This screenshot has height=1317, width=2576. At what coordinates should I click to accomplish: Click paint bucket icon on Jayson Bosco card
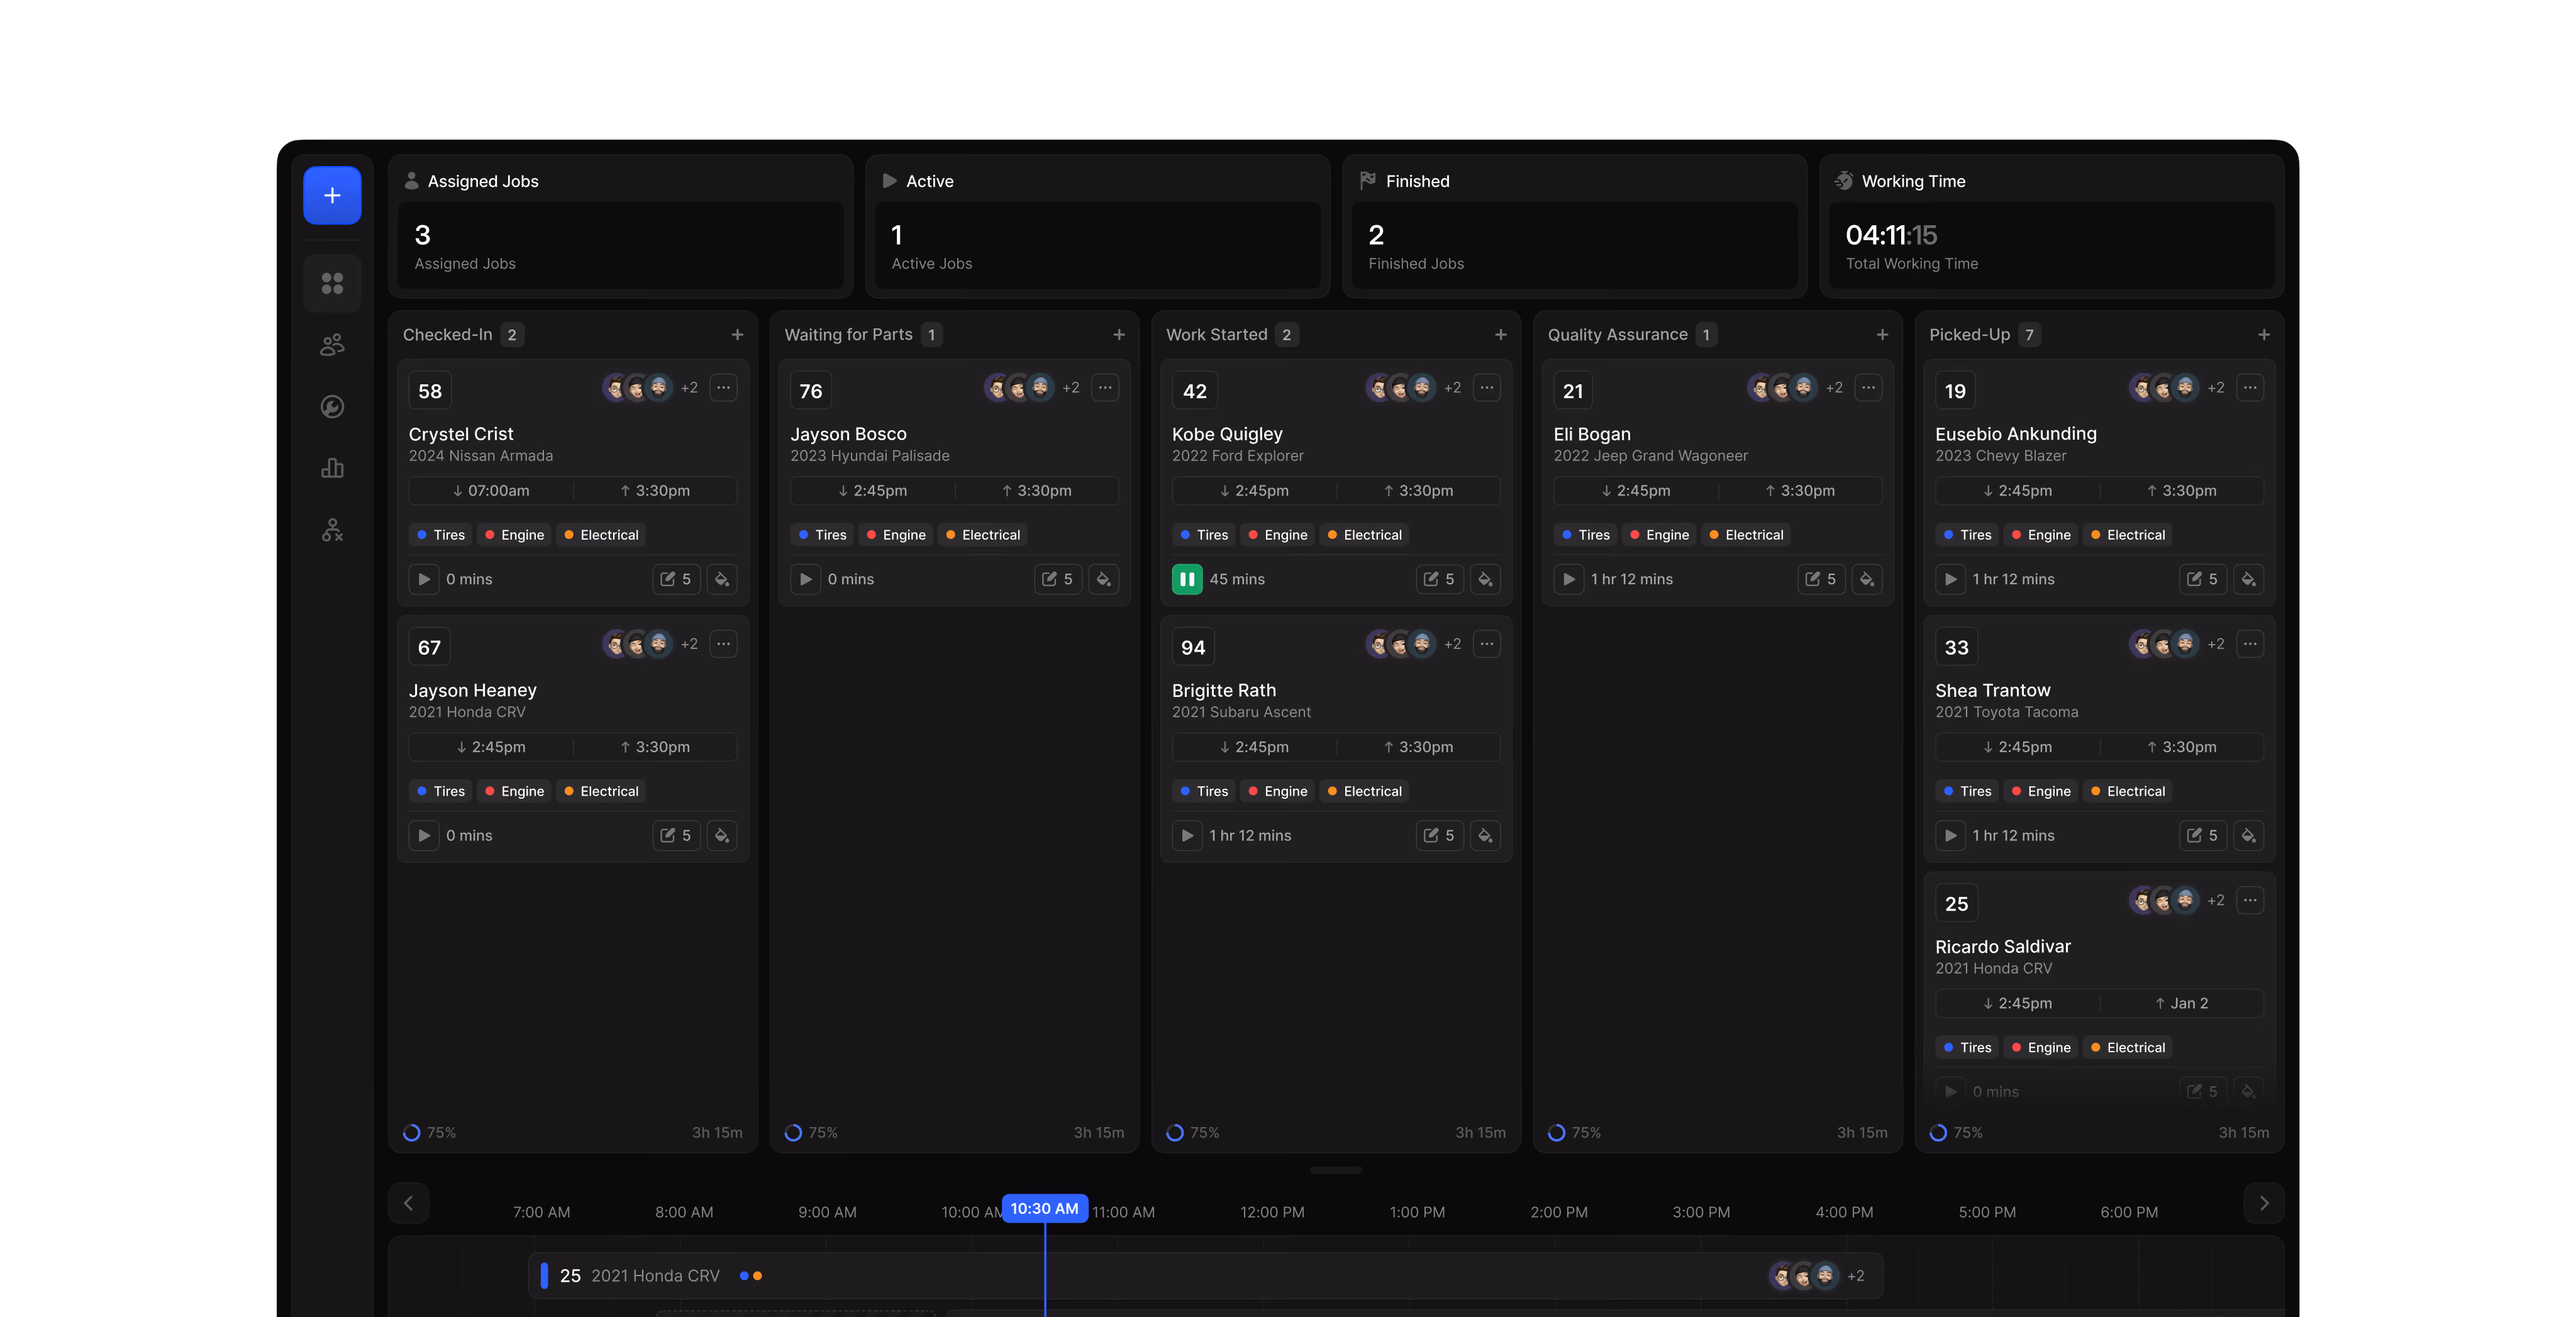pyautogui.click(x=1103, y=579)
